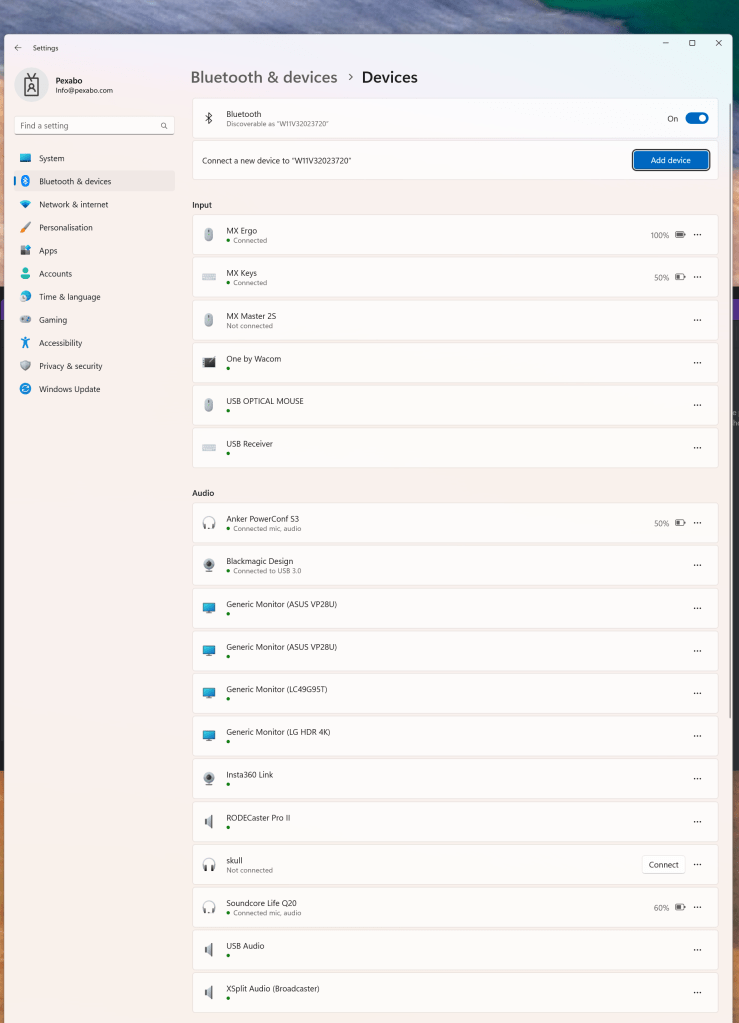
Task: Click the Insta360 Link webcam icon
Action: (209, 779)
